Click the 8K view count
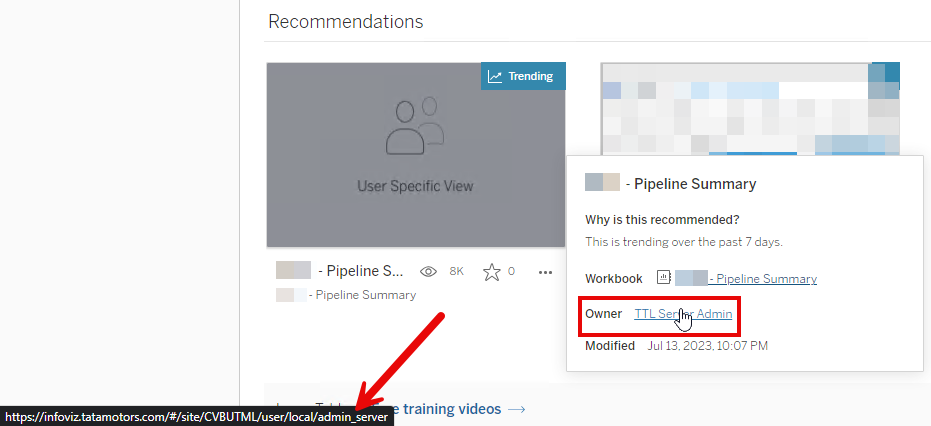This screenshot has width=931, height=426. (x=456, y=271)
